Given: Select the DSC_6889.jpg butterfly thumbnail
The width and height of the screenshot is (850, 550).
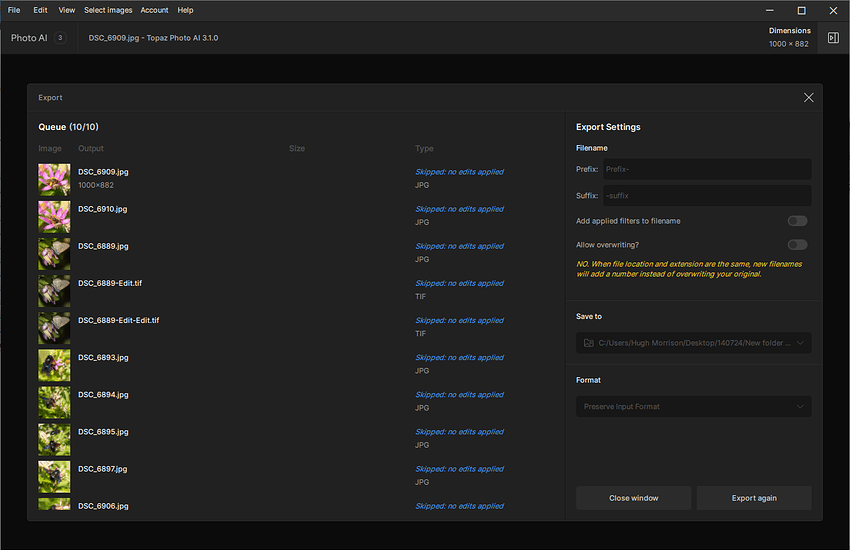Looking at the screenshot, I should pos(54,254).
